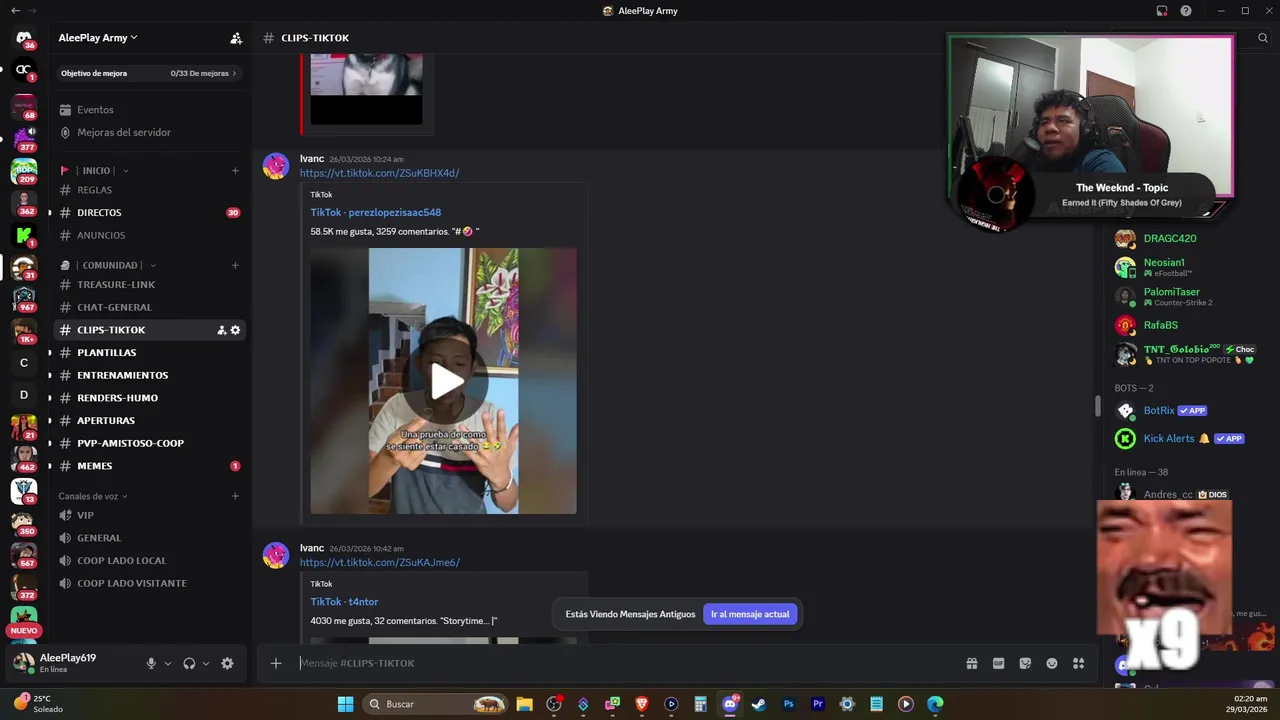Image resolution: width=1280 pixels, height=720 pixels.
Task: Open the Kick server icon with K logo
Action: 24,236
